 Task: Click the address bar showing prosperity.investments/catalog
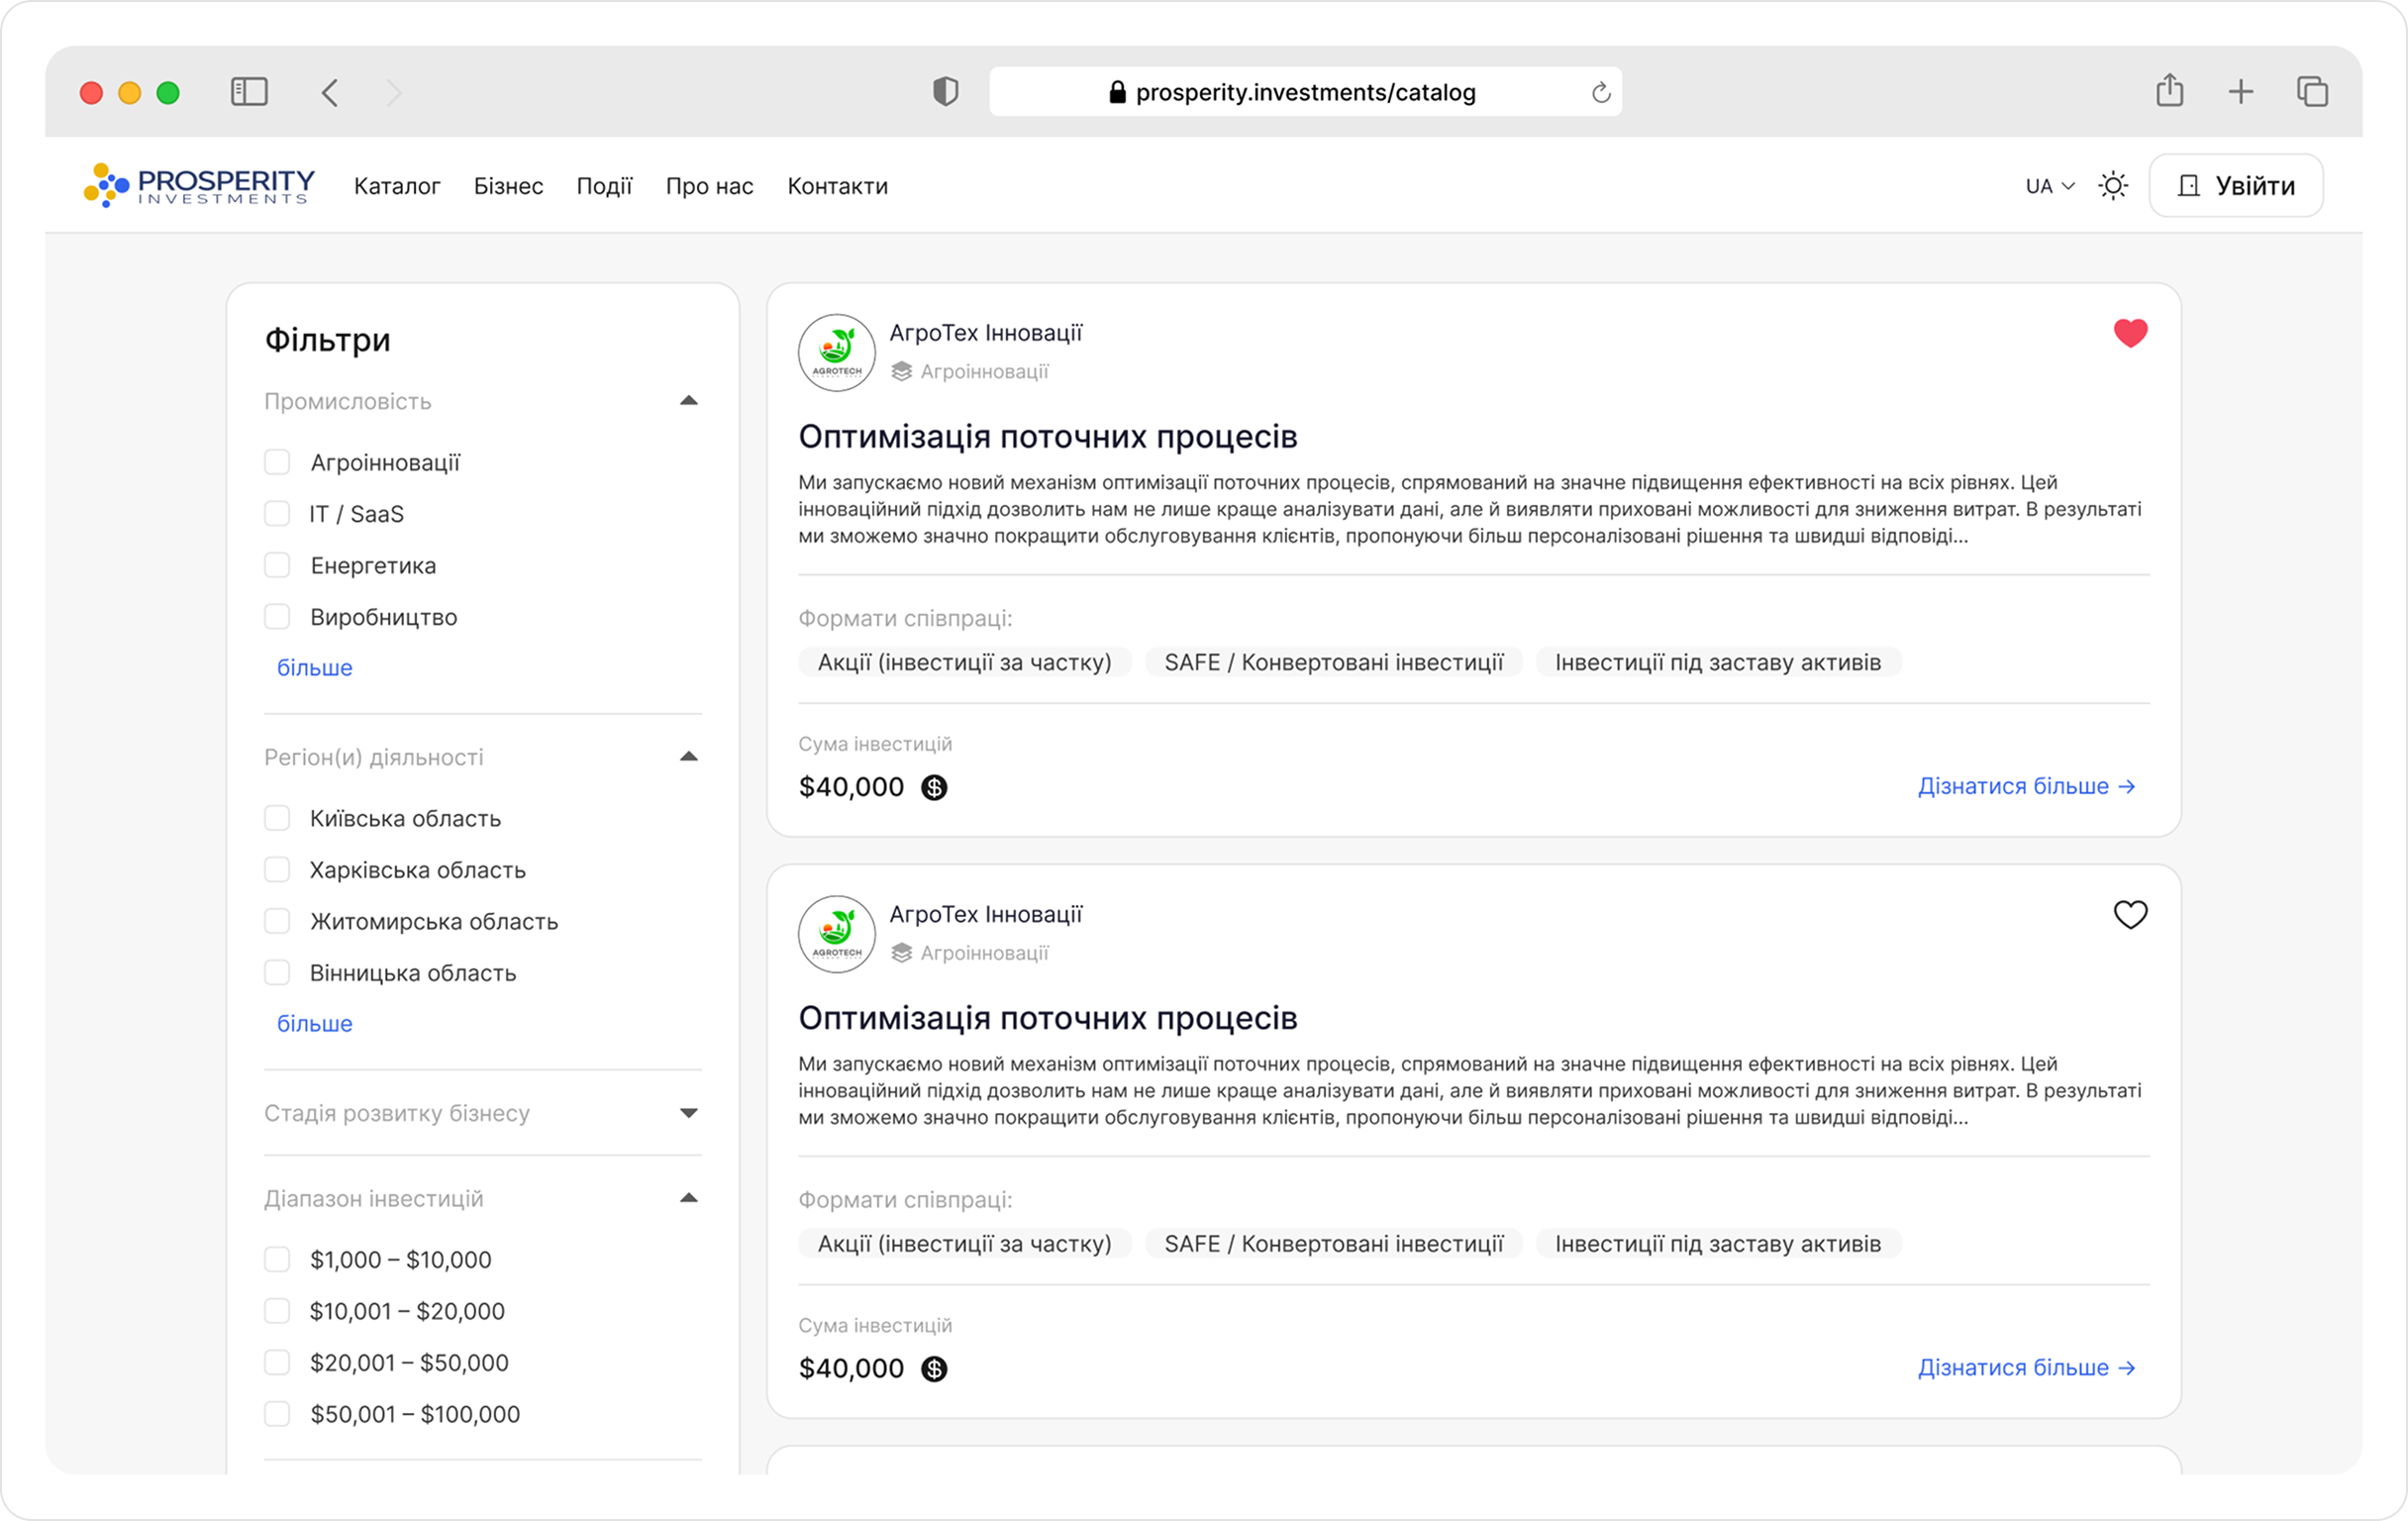coord(1305,92)
